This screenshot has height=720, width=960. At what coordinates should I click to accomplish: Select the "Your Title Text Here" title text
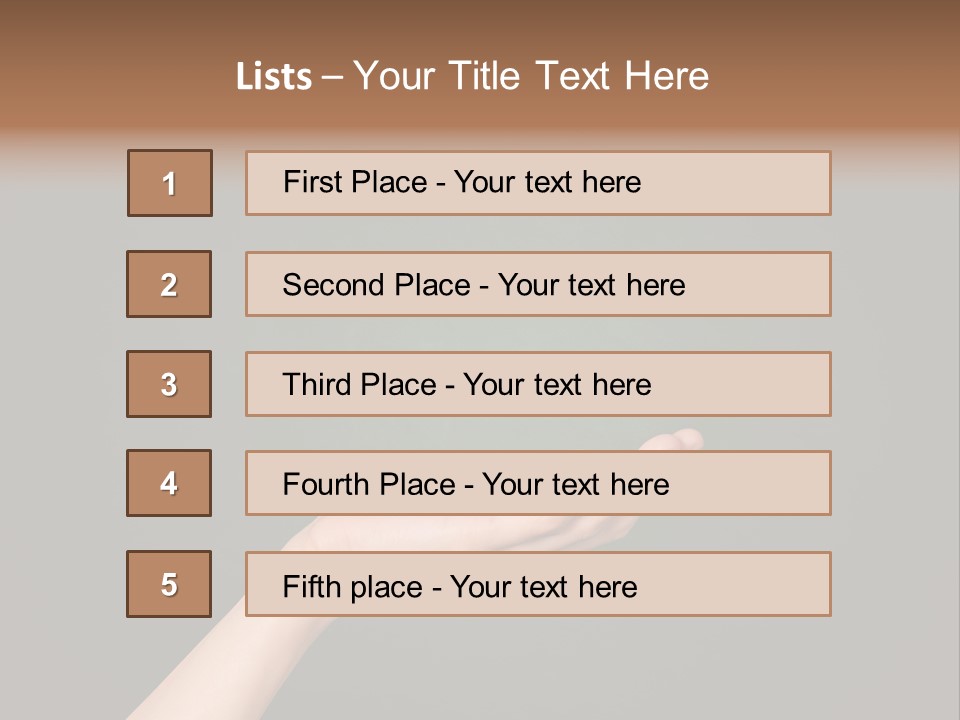(x=531, y=76)
